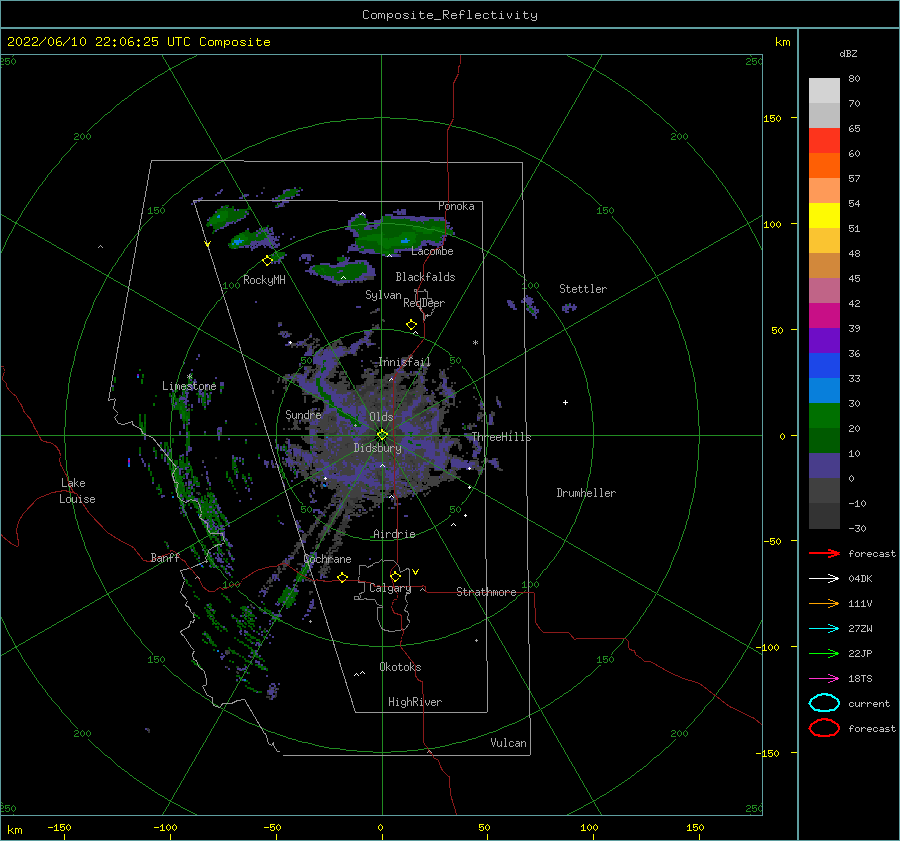The image size is (900, 841).
Task: Click the Vulcan label
Action: click(508, 743)
